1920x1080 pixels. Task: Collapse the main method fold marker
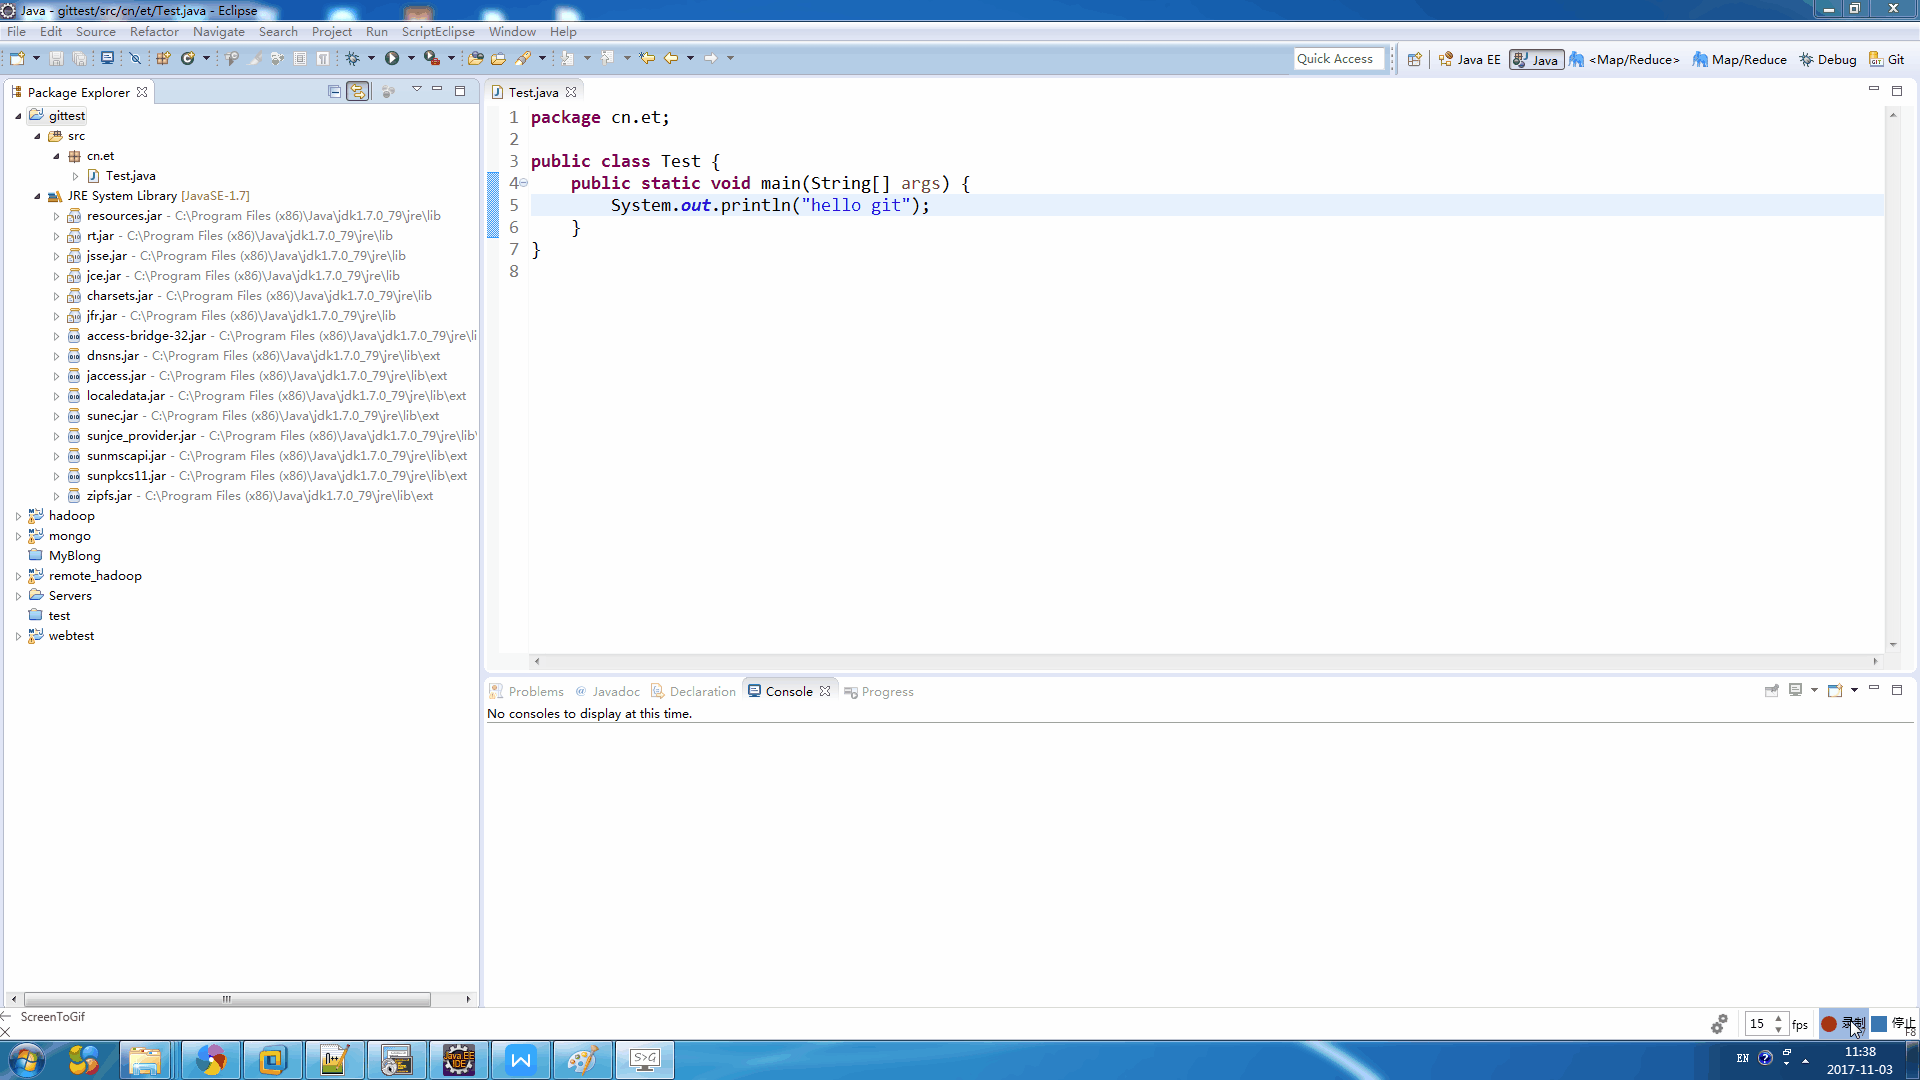tap(524, 182)
